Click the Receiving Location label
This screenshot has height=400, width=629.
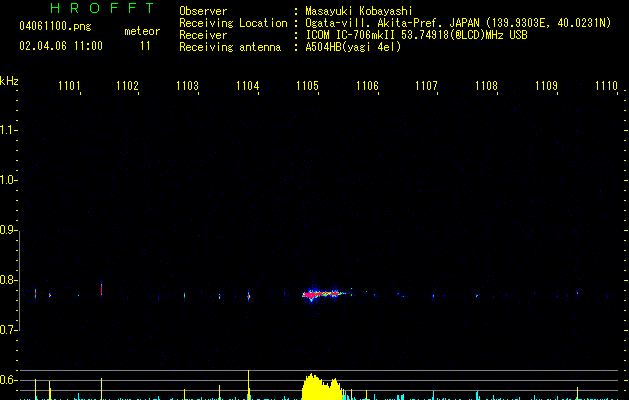(x=233, y=23)
